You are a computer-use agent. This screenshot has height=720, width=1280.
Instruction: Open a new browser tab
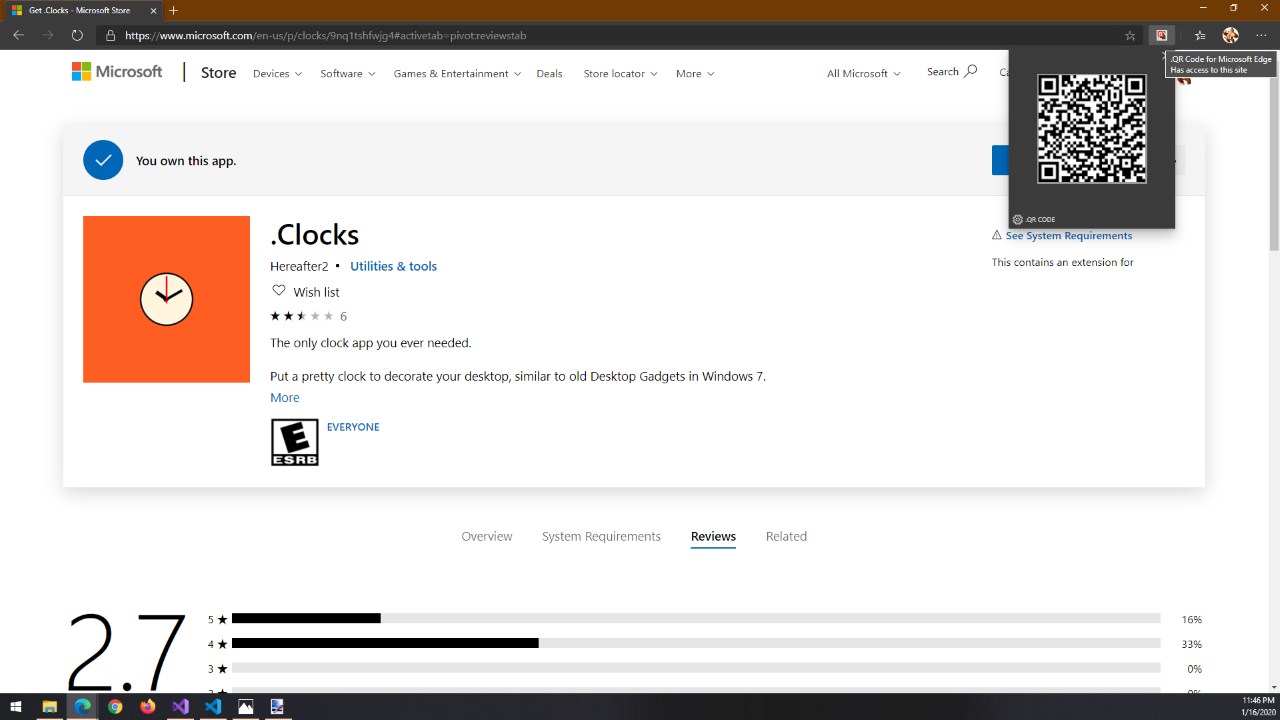pyautogui.click(x=173, y=10)
